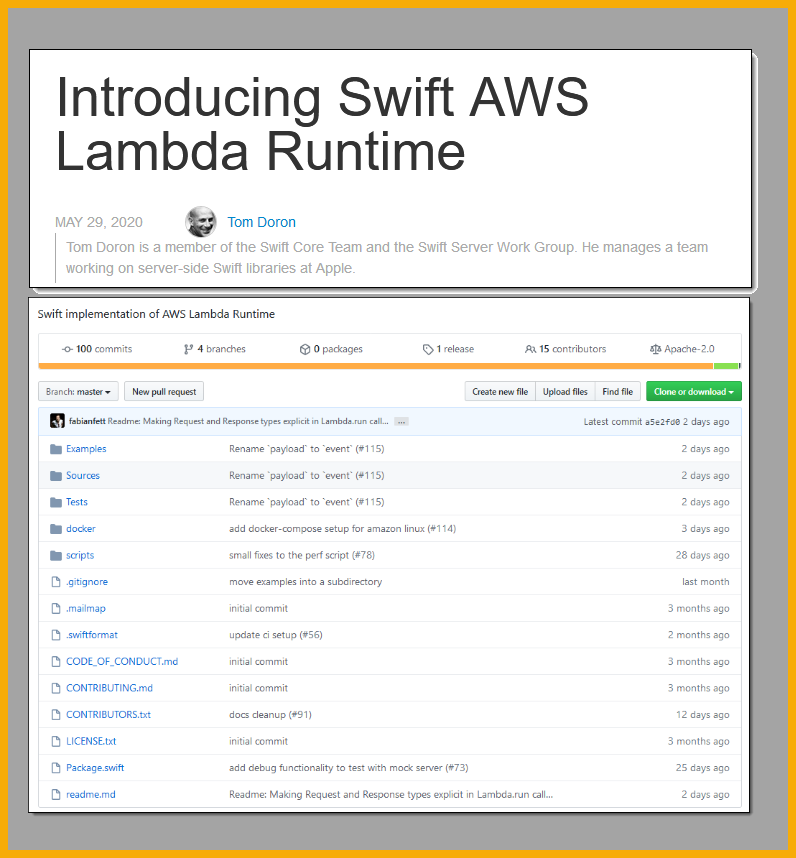Open Package.swift file link

click(95, 768)
